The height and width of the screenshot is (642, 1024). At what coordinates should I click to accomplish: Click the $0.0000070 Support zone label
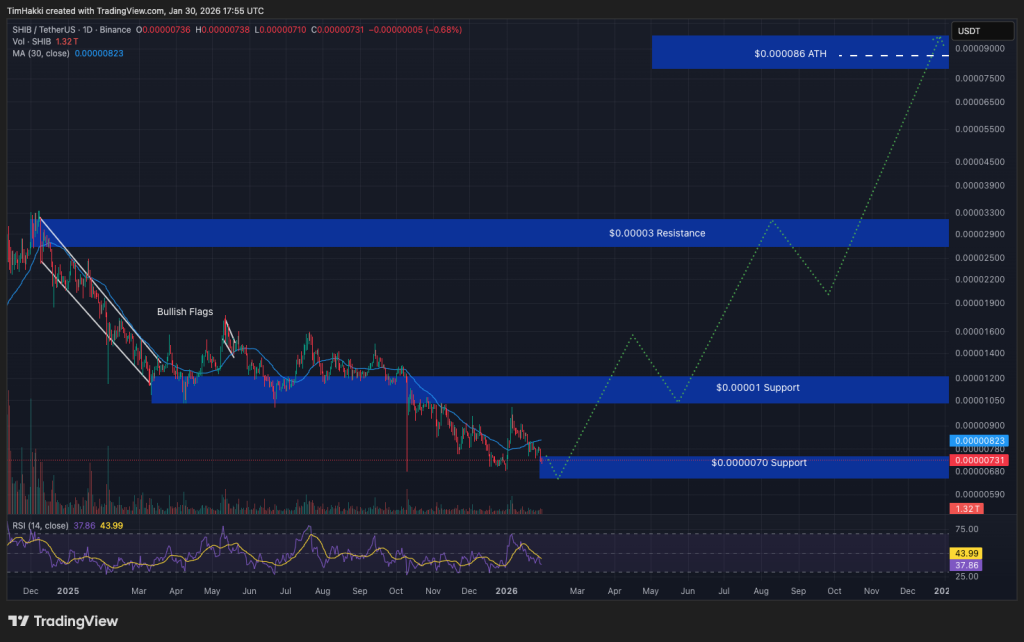tap(758, 463)
